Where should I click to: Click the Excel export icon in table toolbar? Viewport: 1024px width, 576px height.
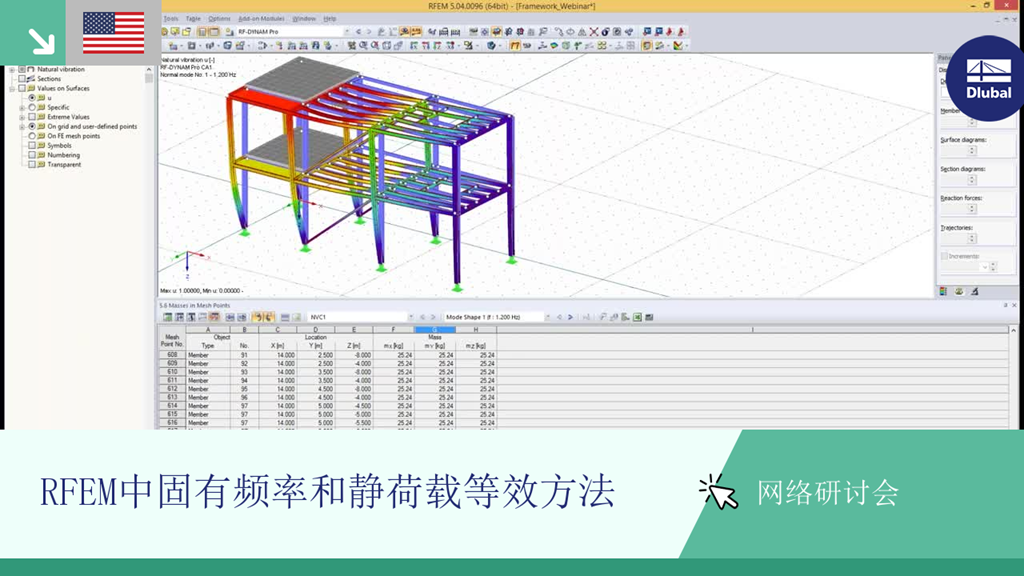coord(637,317)
